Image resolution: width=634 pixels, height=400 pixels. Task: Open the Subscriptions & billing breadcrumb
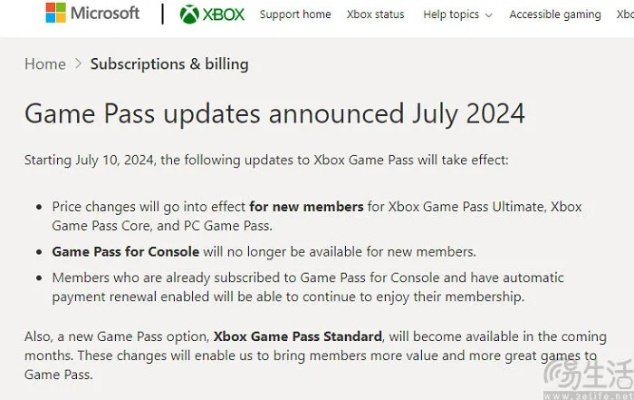pos(169,64)
